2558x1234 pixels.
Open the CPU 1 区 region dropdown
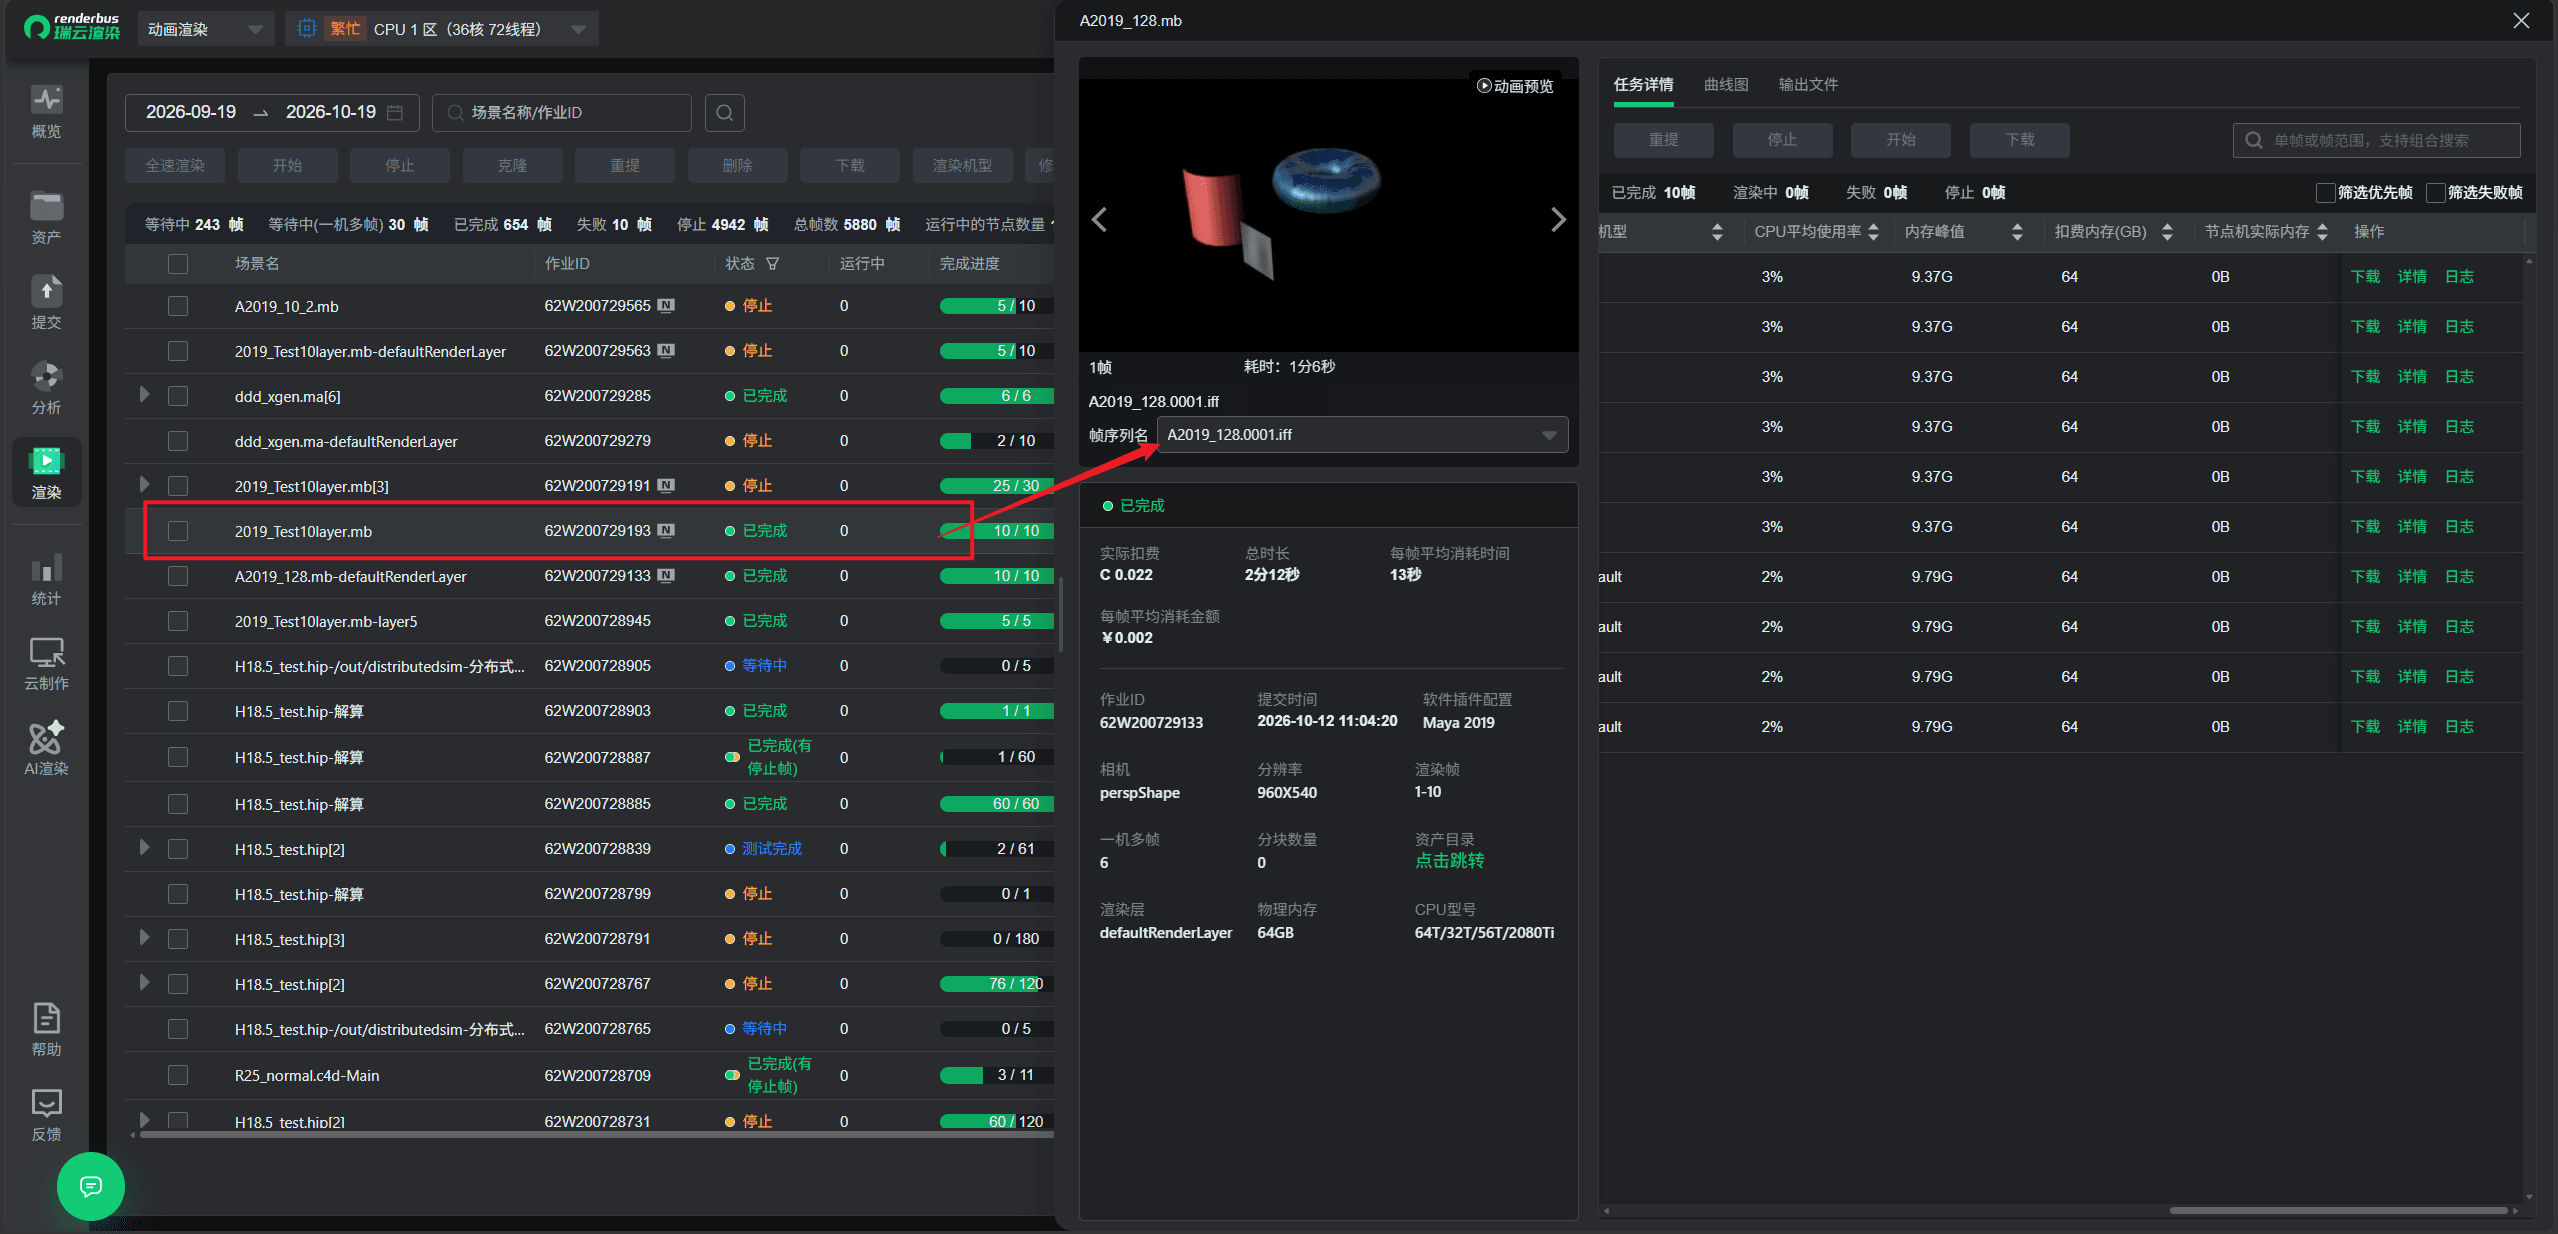[442, 29]
